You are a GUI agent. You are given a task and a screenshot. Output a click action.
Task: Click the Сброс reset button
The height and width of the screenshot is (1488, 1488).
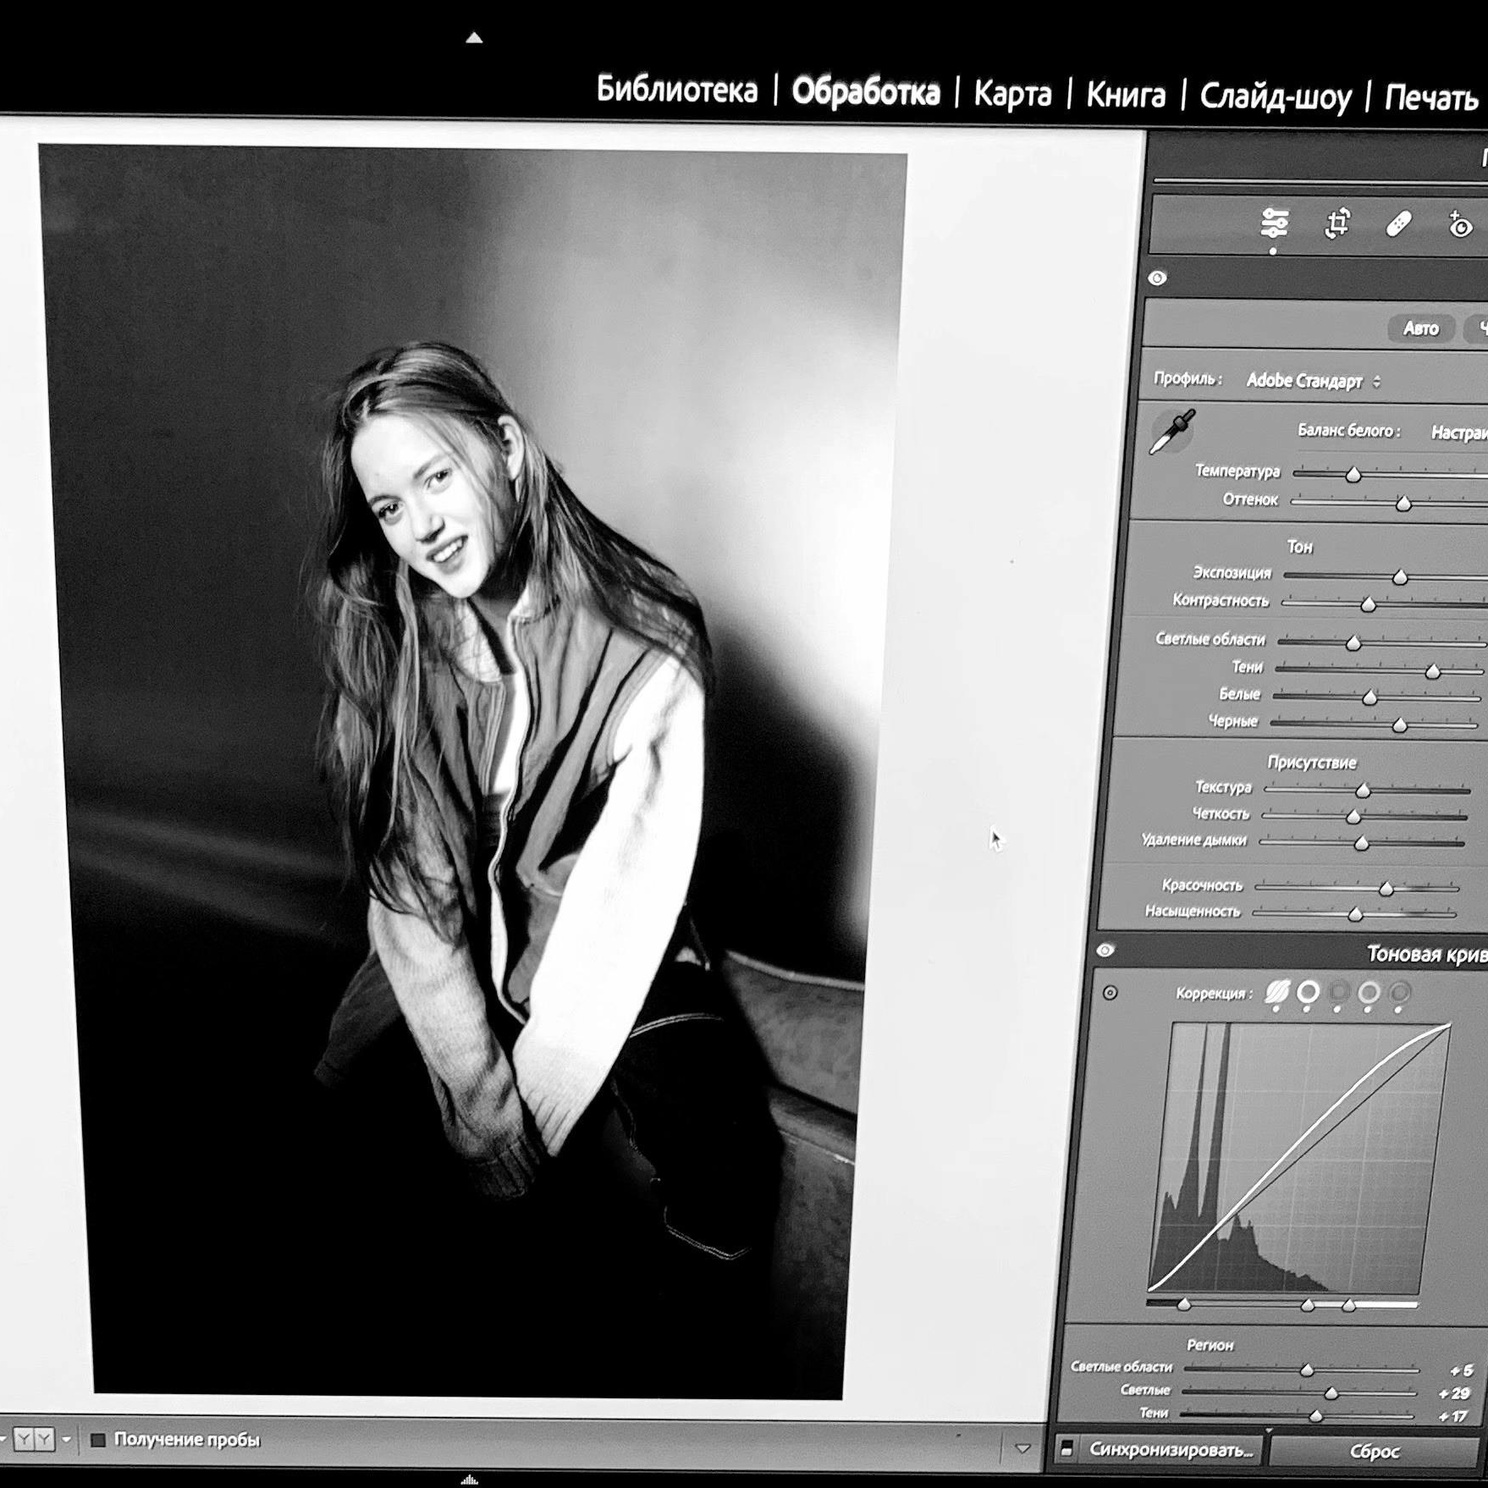point(1375,1452)
